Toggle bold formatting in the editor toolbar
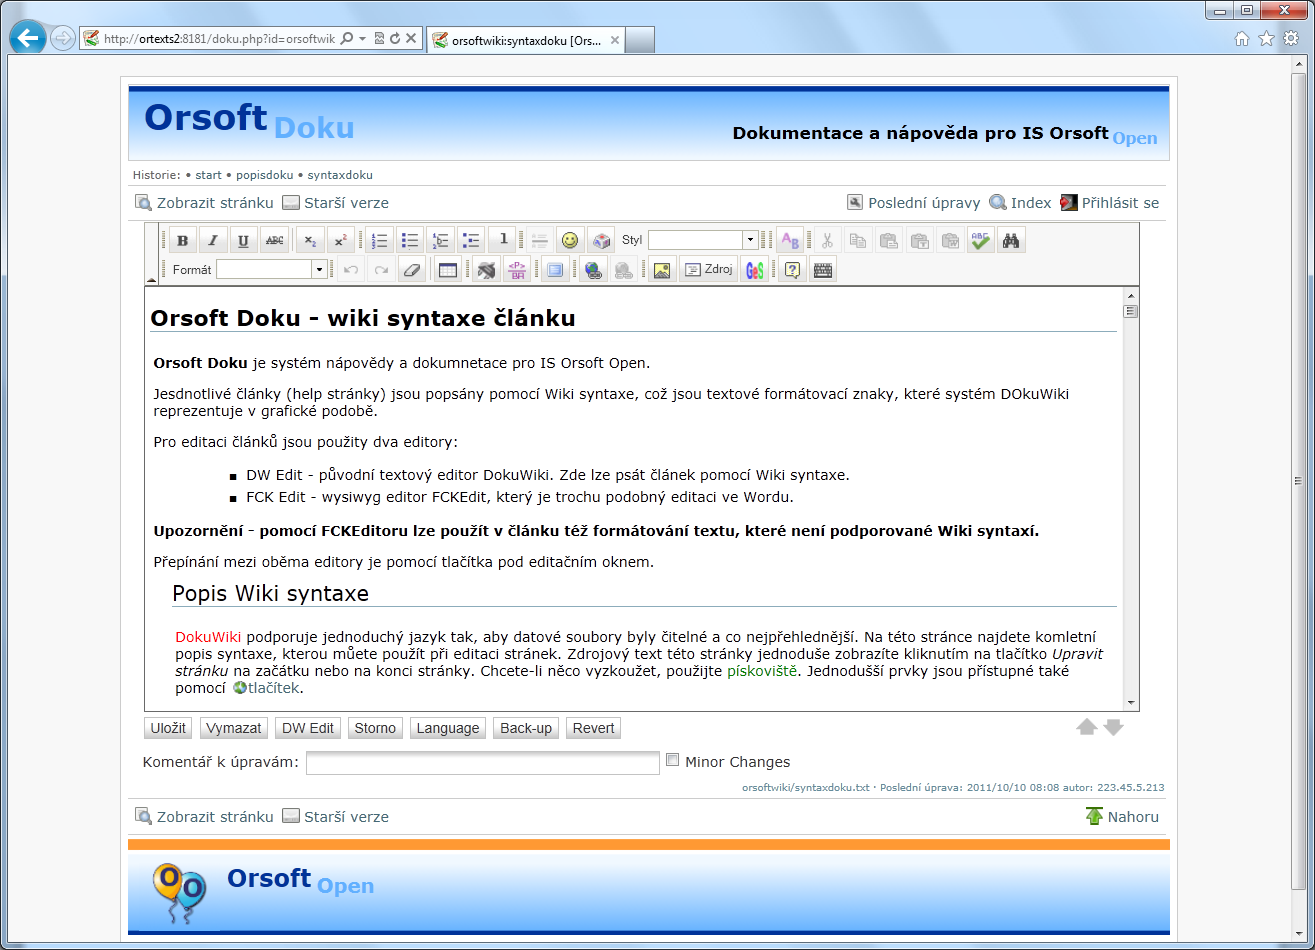The height and width of the screenshot is (950, 1315). click(x=182, y=241)
